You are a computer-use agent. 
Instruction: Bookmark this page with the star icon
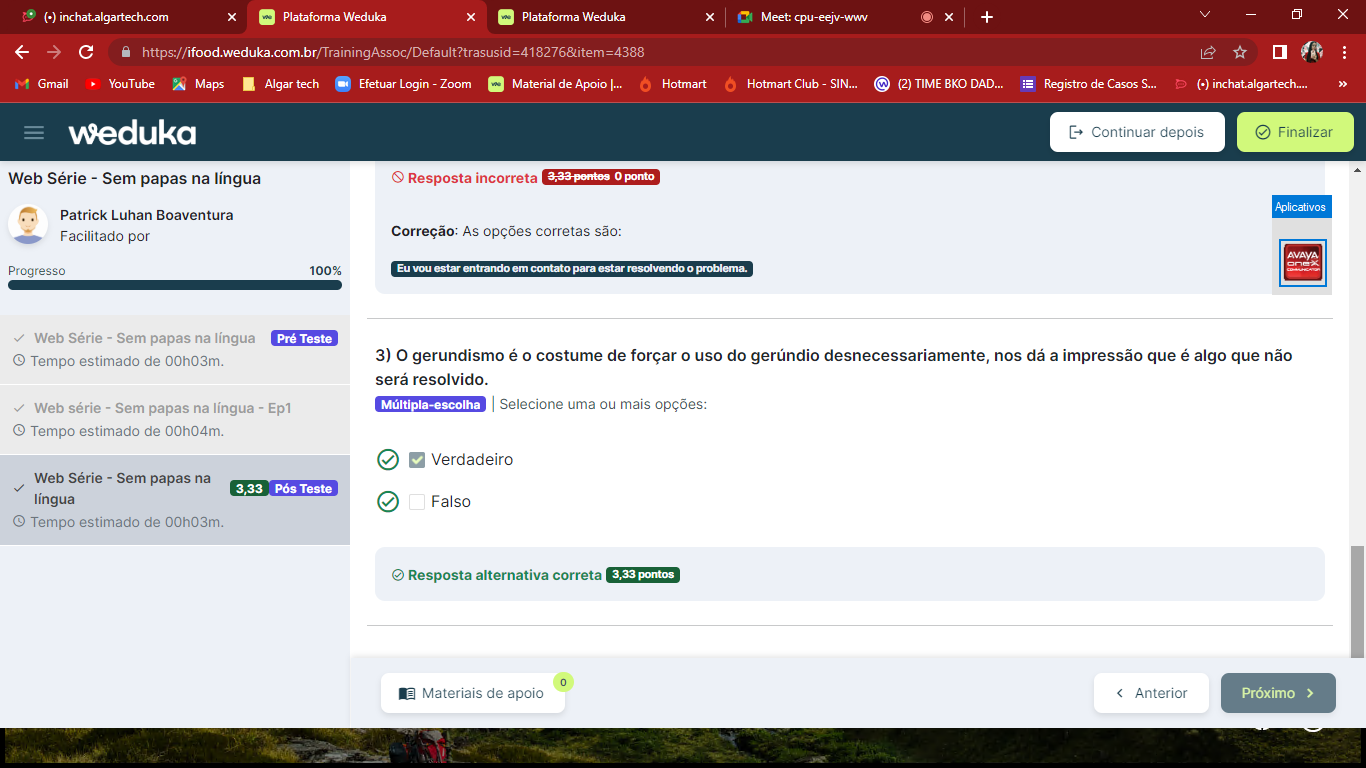coord(1240,52)
